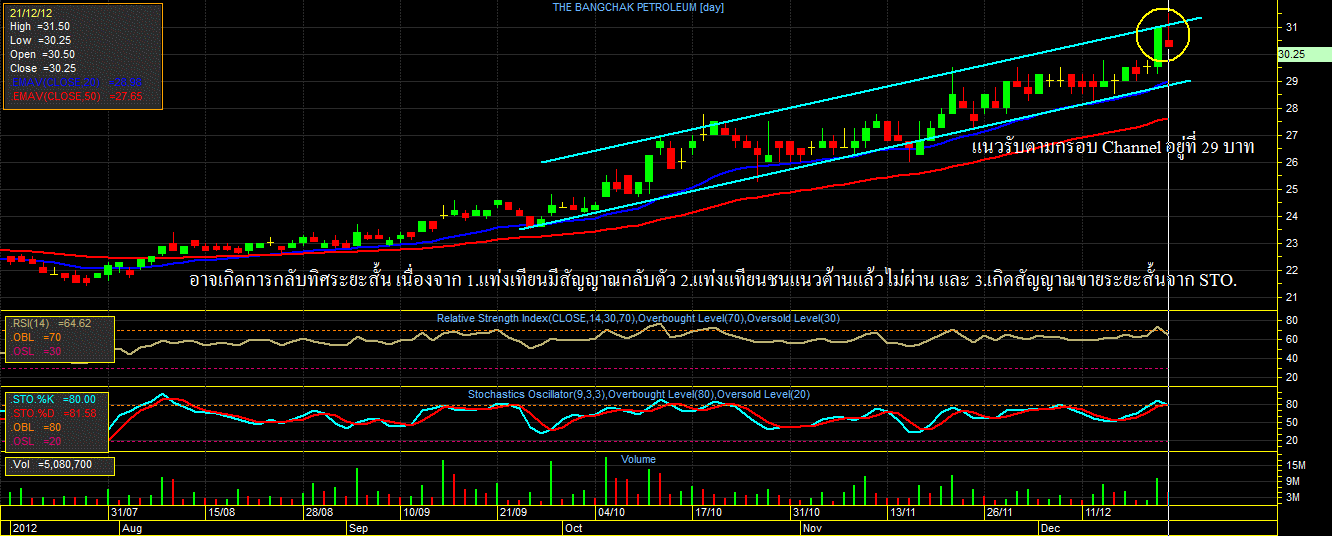The image size is (1332, 536).
Task: Click the red EMAV(CLOSE,50) =27.65 legend entry
Action: 78,96
